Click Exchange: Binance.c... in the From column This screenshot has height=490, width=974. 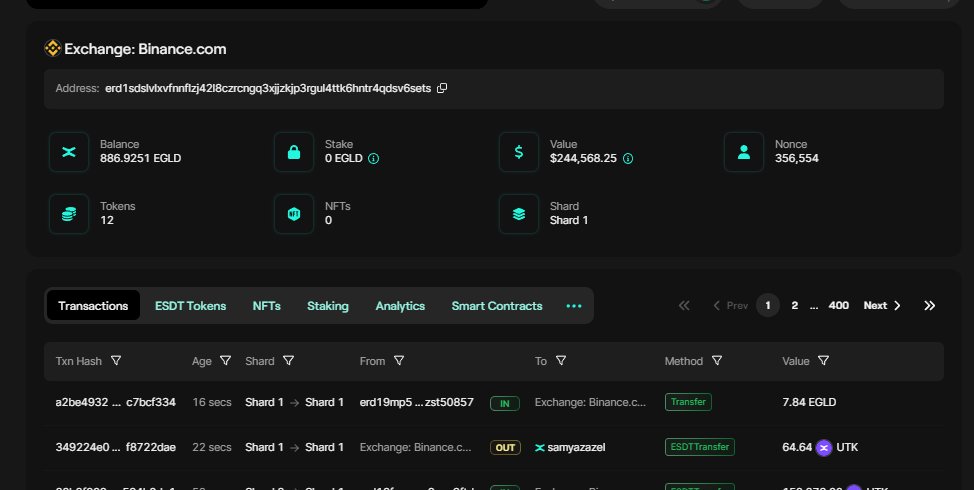[415, 447]
